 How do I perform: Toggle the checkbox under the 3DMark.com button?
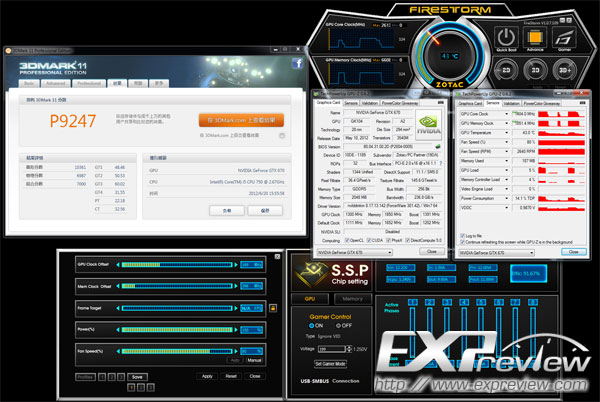[x=282, y=135]
